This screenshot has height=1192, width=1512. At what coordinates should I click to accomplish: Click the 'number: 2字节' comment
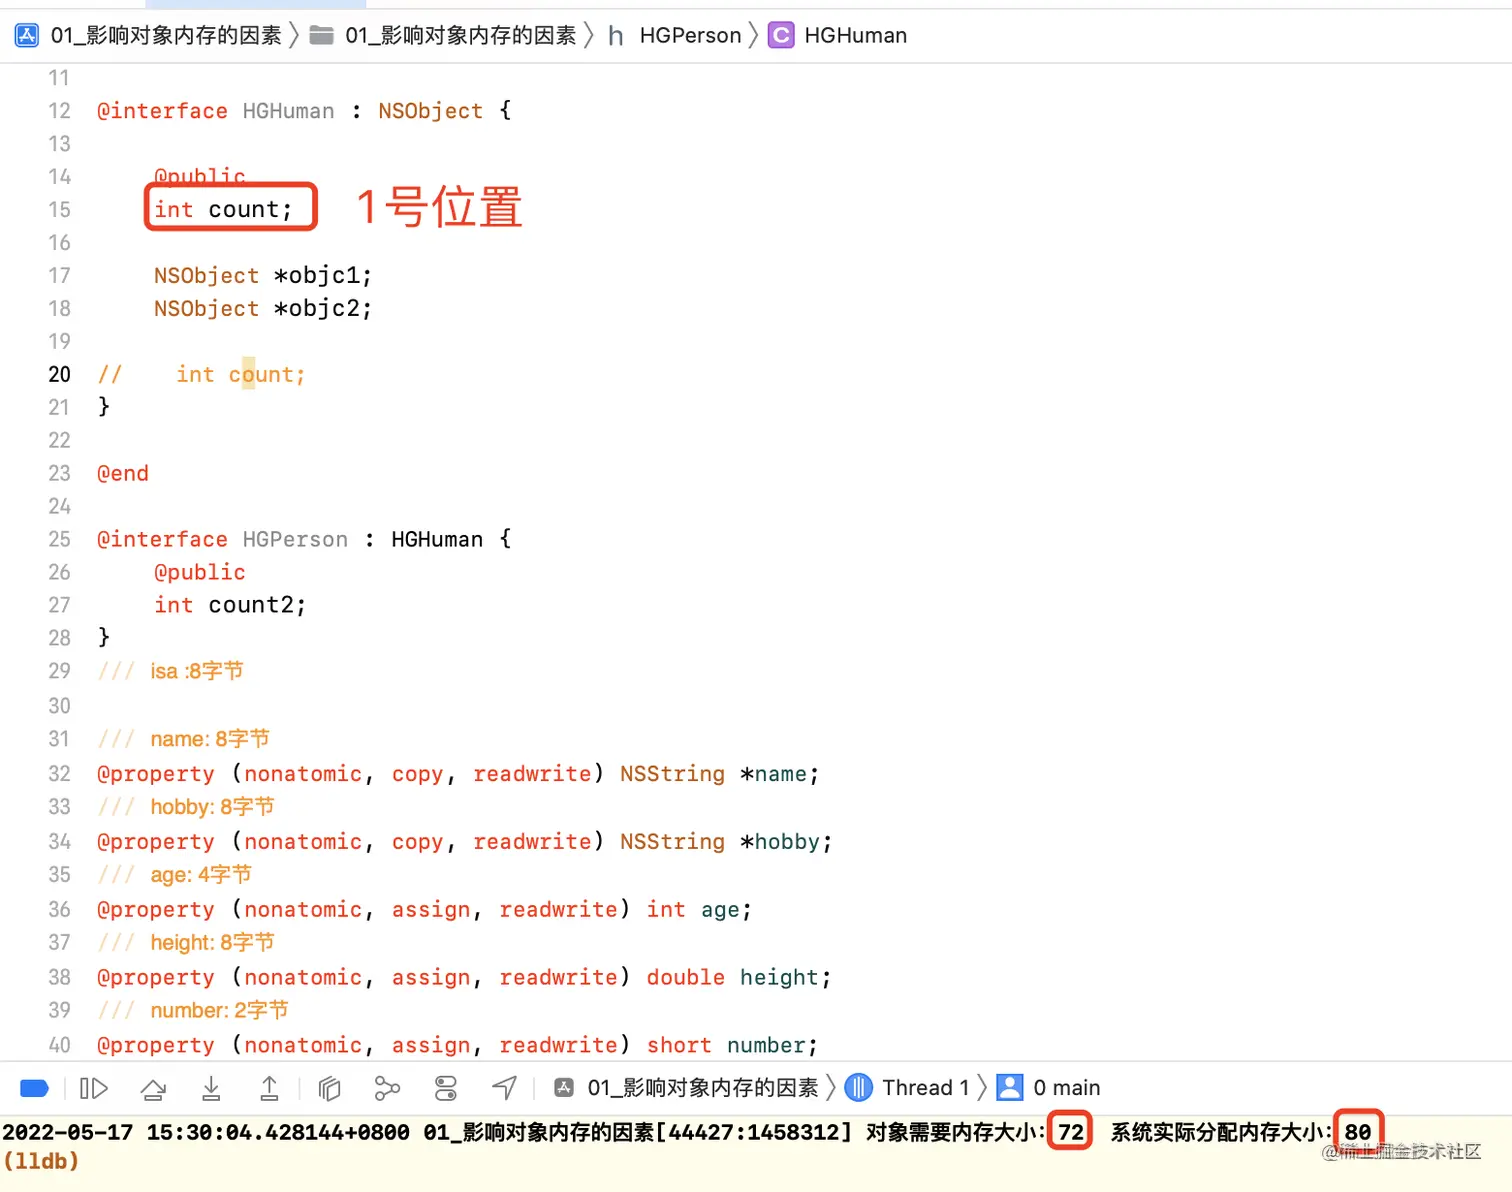219,1011
